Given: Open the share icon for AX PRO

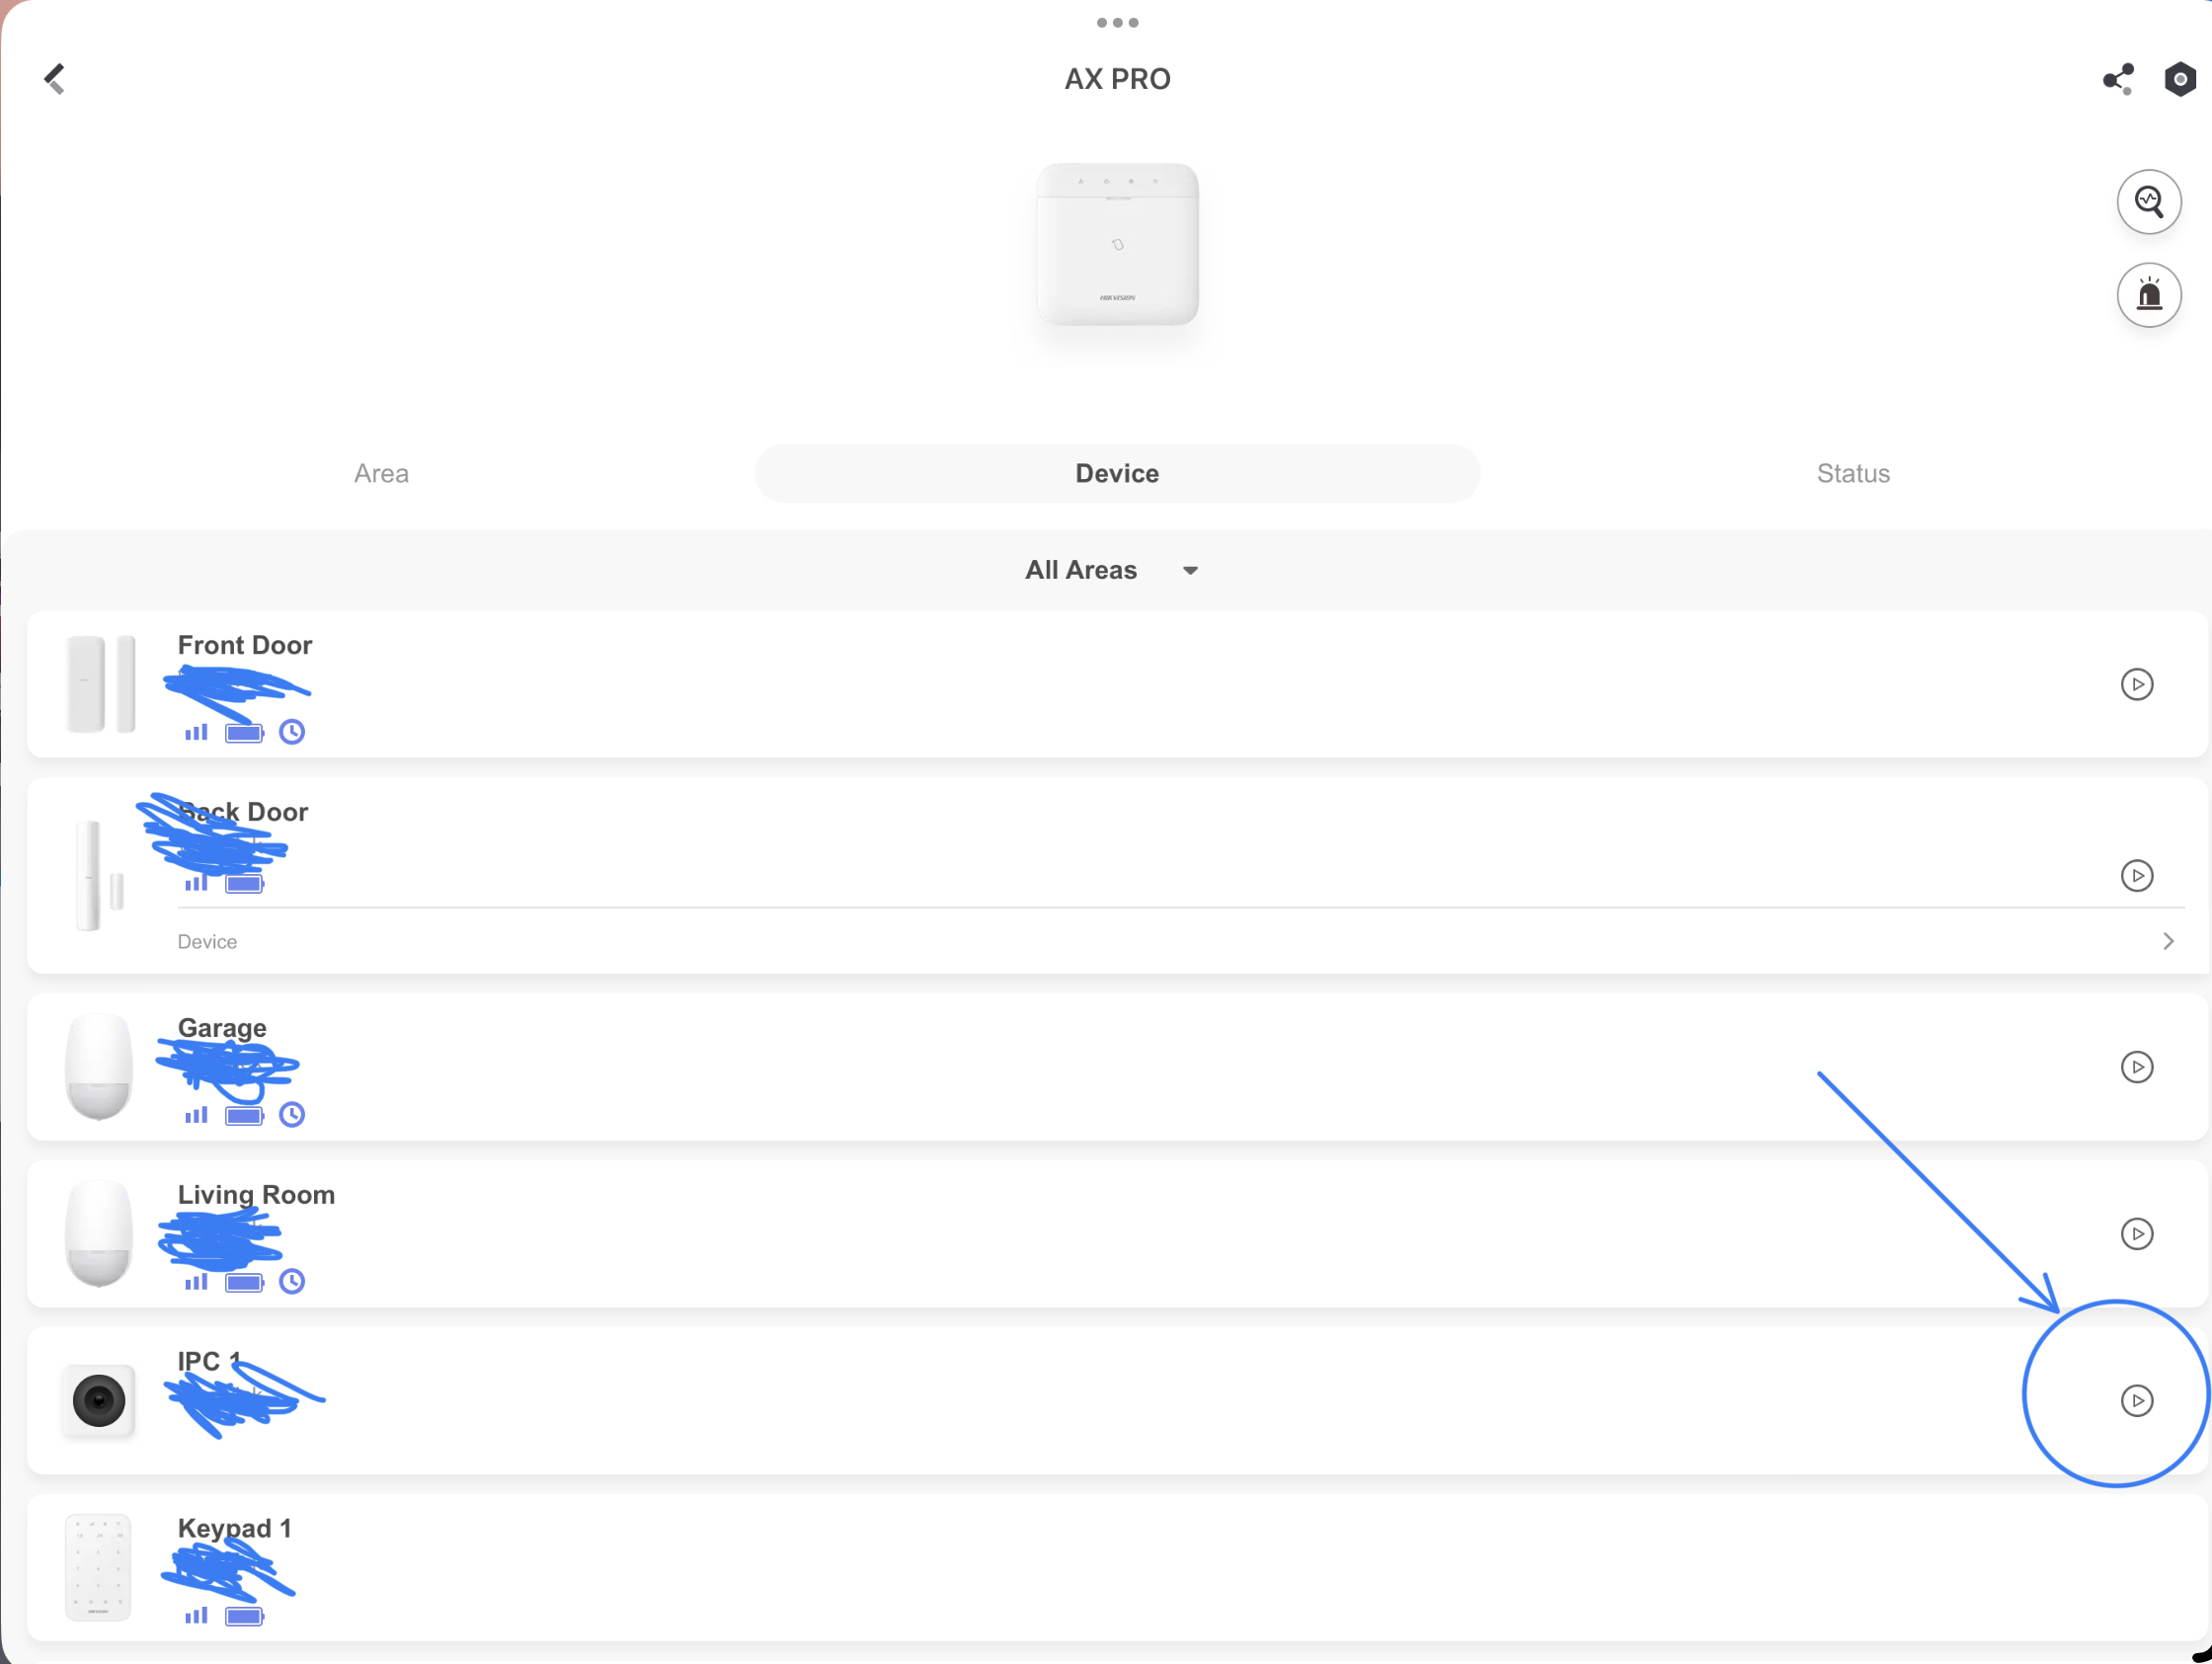Looking at the screenshot, I should [2117, 79].
